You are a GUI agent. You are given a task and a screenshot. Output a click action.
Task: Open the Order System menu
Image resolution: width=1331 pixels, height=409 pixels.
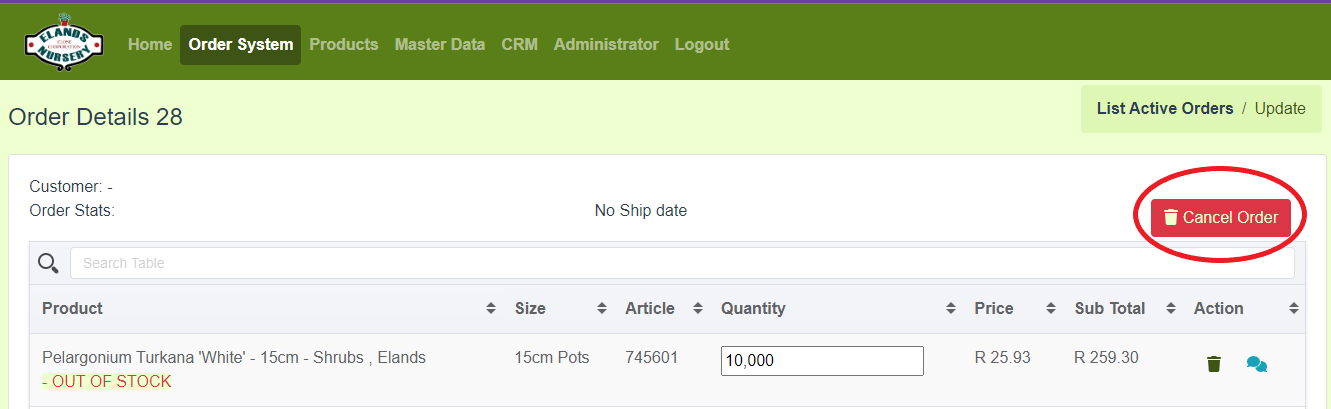pyautogui.click(x=241, y=45)
